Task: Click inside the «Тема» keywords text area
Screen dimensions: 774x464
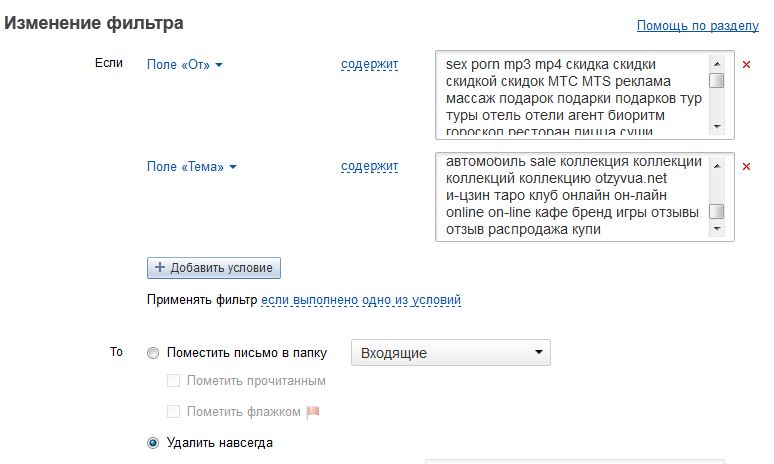Action: pyautogui.click(x=572, y=197)
